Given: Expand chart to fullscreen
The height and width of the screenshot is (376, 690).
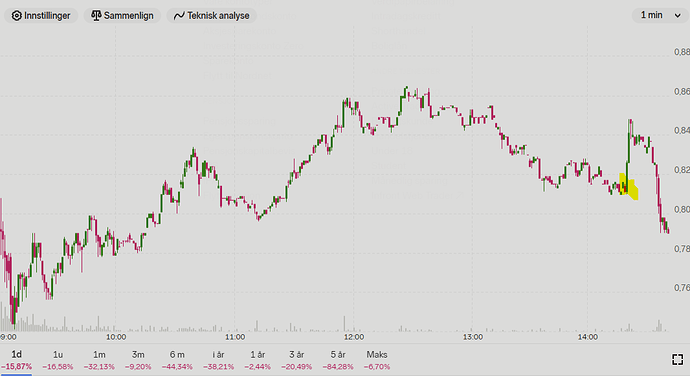Looking at the screenshot, I should point(677,359).
